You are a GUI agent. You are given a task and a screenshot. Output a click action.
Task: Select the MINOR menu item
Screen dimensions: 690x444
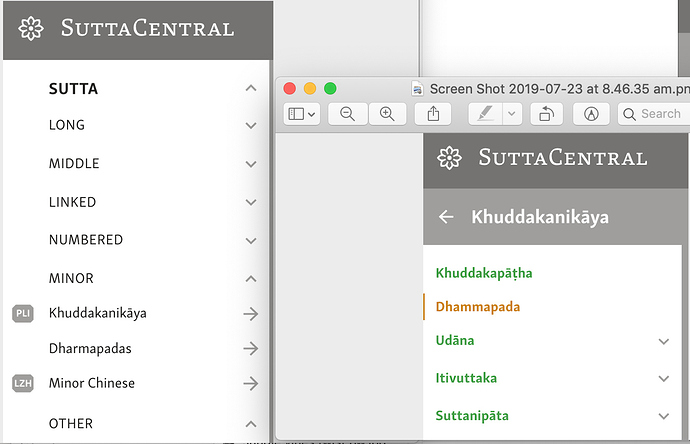point(71,278)
